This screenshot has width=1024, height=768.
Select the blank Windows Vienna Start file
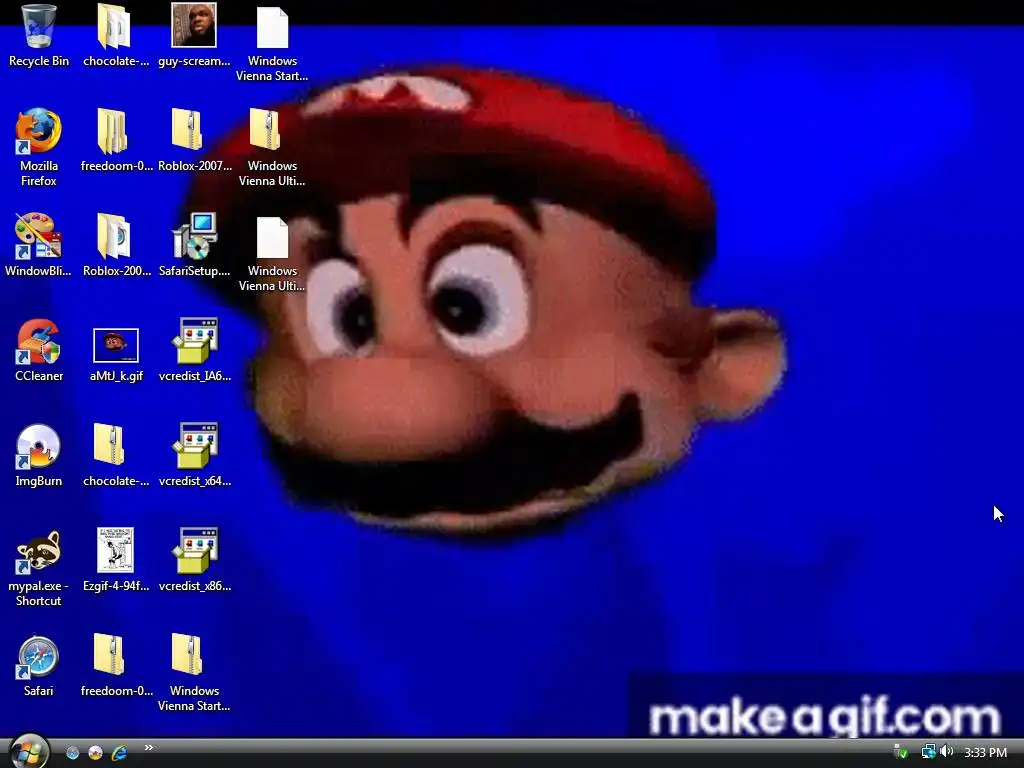point(272,27)
